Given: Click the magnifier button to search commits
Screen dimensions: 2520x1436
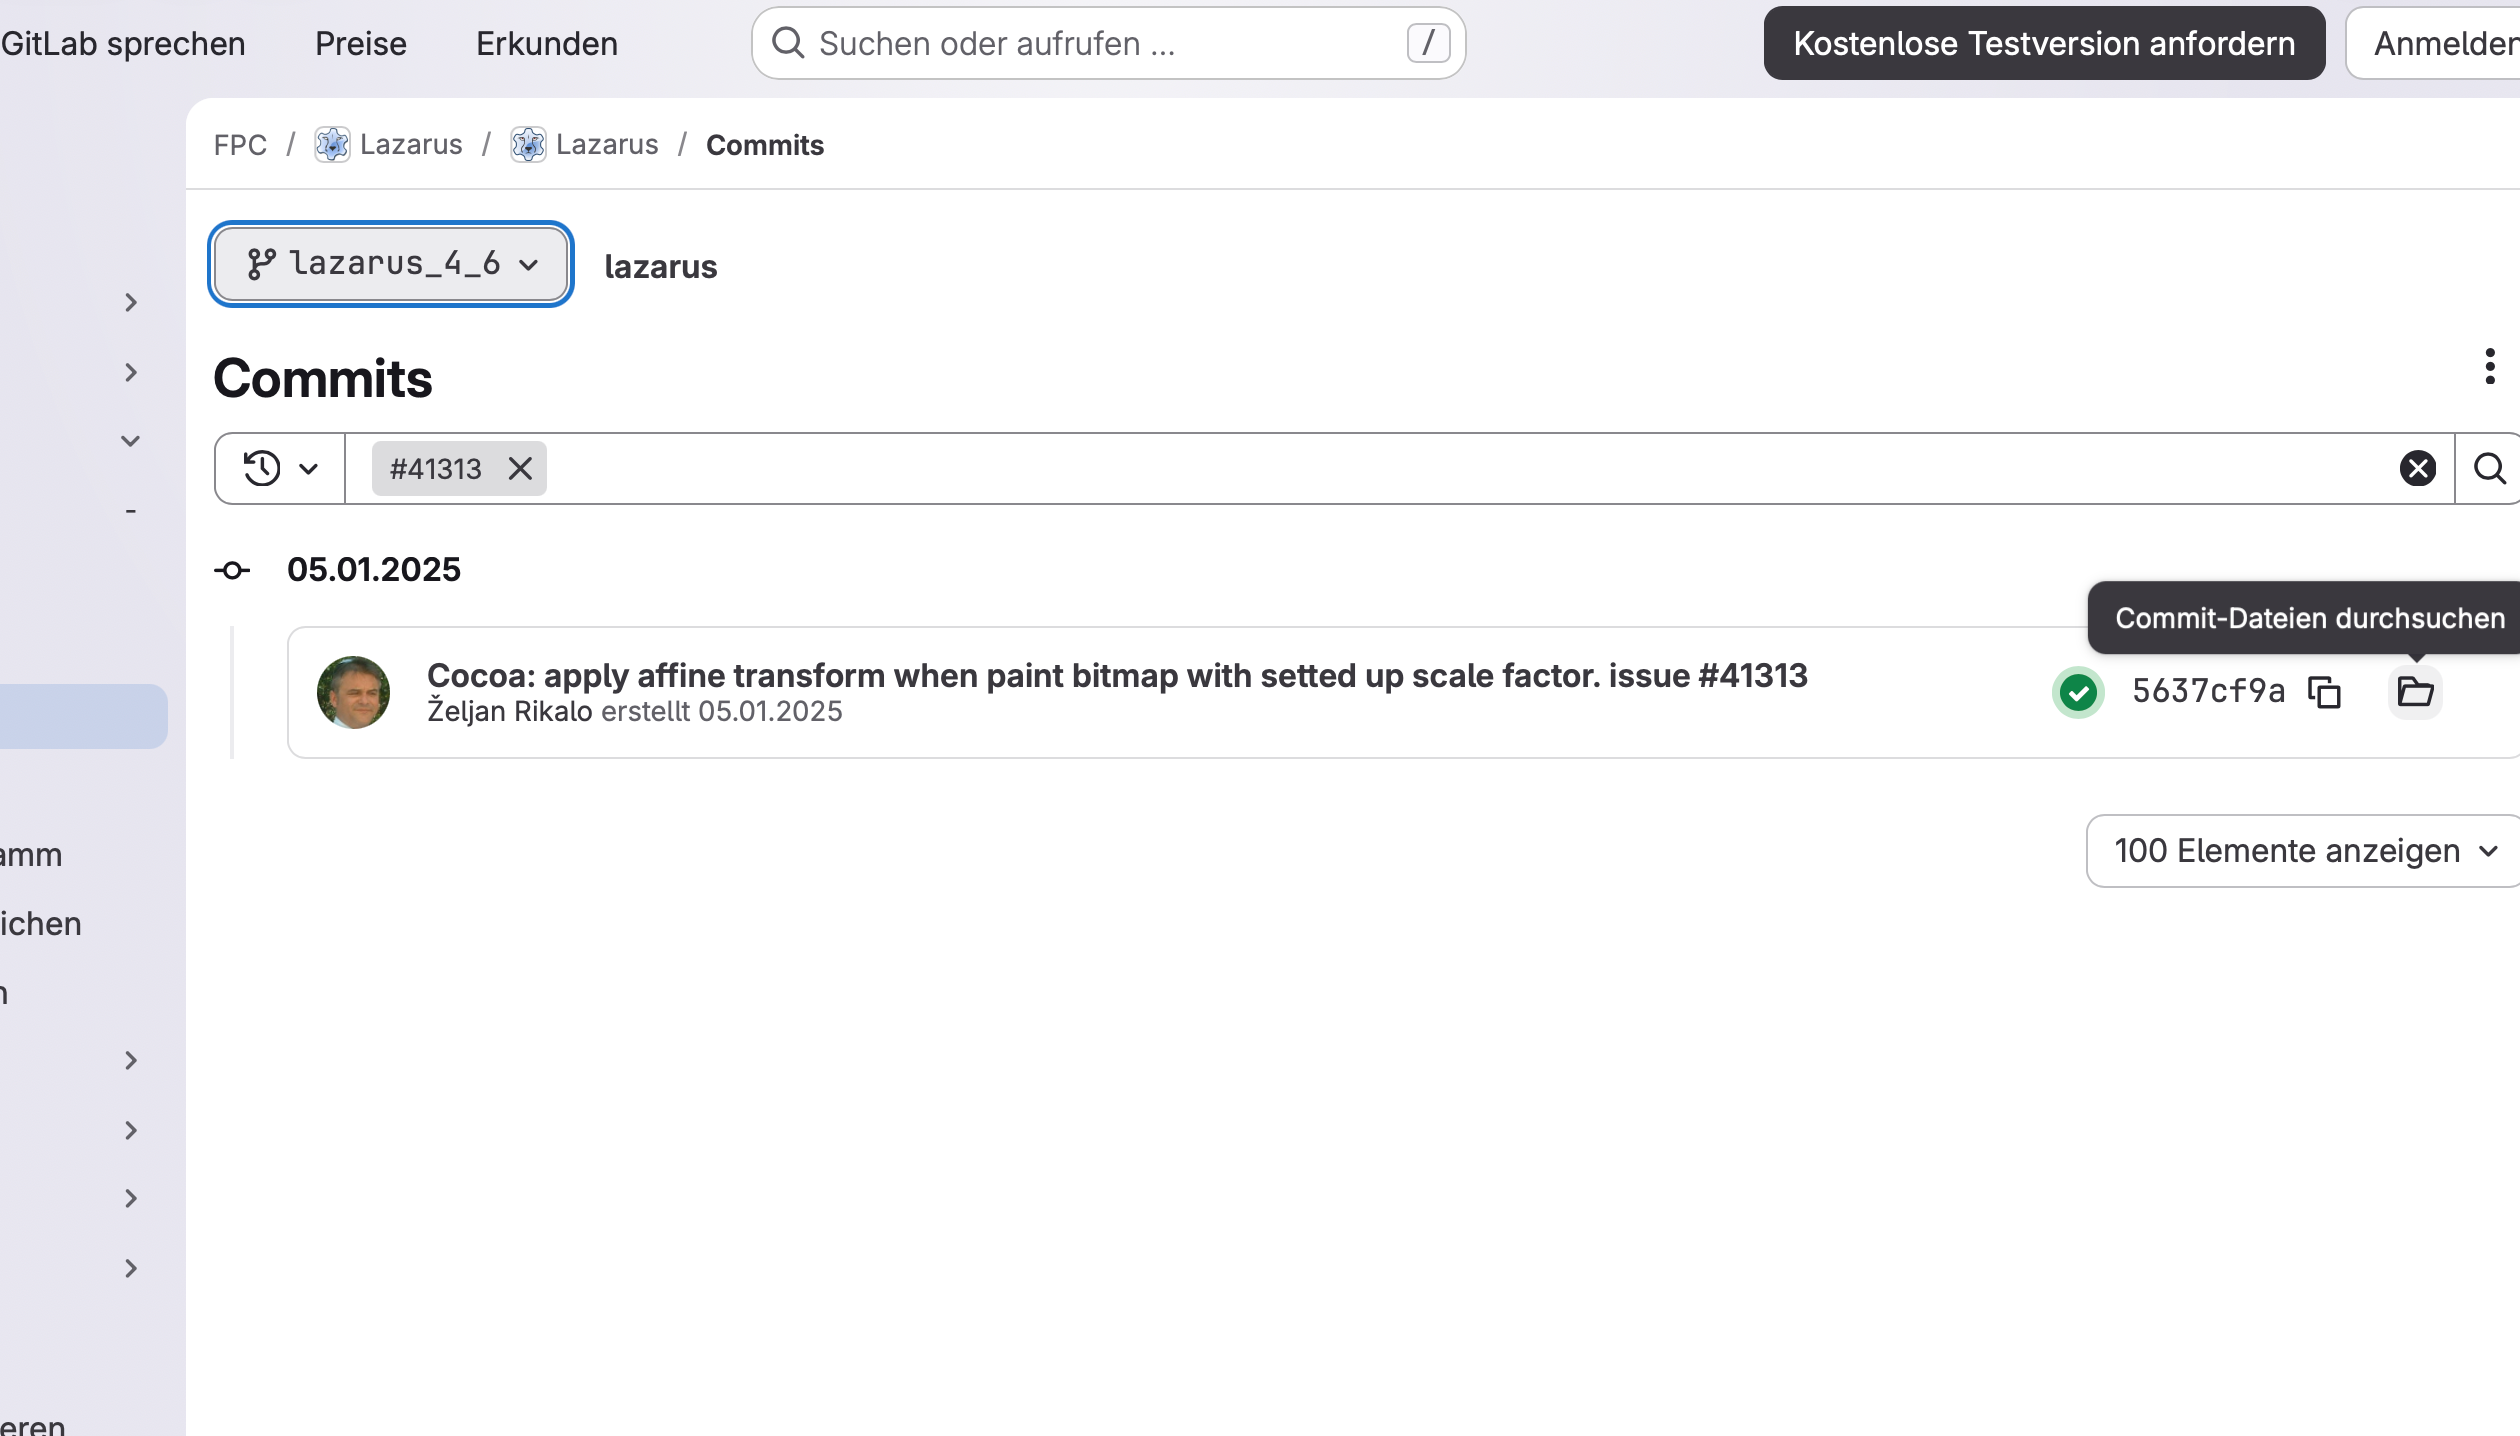Looking at the screenshot, I should (x=2488, y=468).
